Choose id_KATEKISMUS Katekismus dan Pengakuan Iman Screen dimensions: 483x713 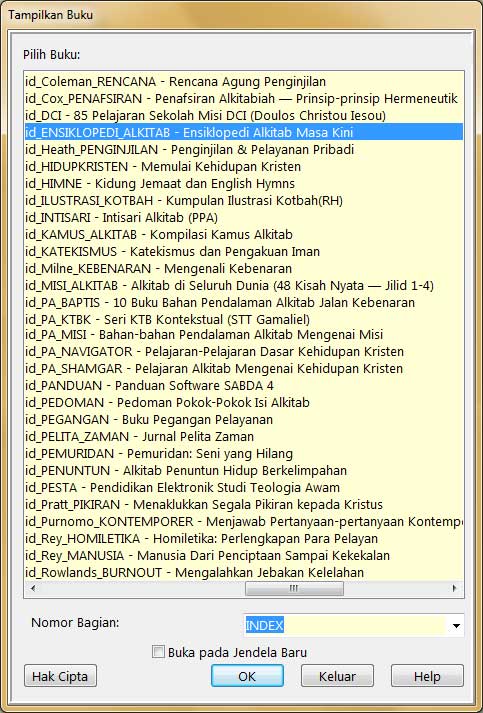click(244, 251)
